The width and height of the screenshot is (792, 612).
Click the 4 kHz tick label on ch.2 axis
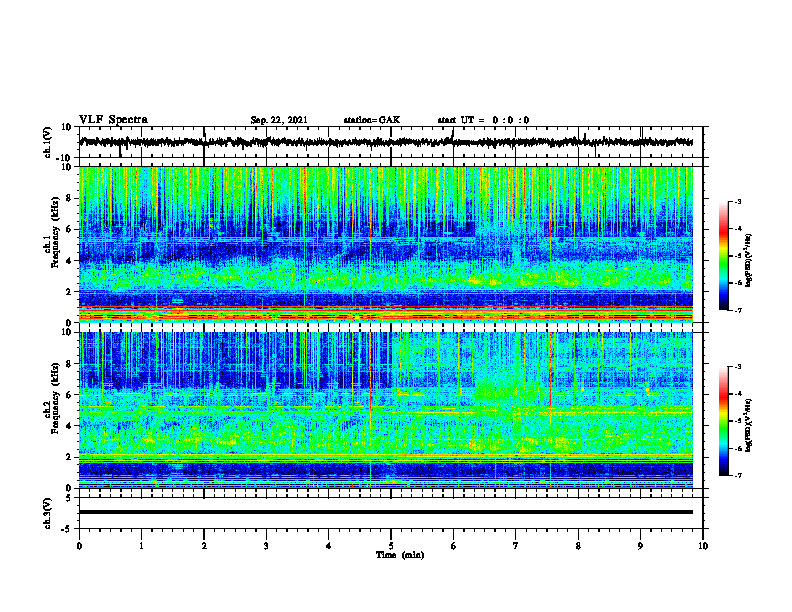click(x=69, y=426)
